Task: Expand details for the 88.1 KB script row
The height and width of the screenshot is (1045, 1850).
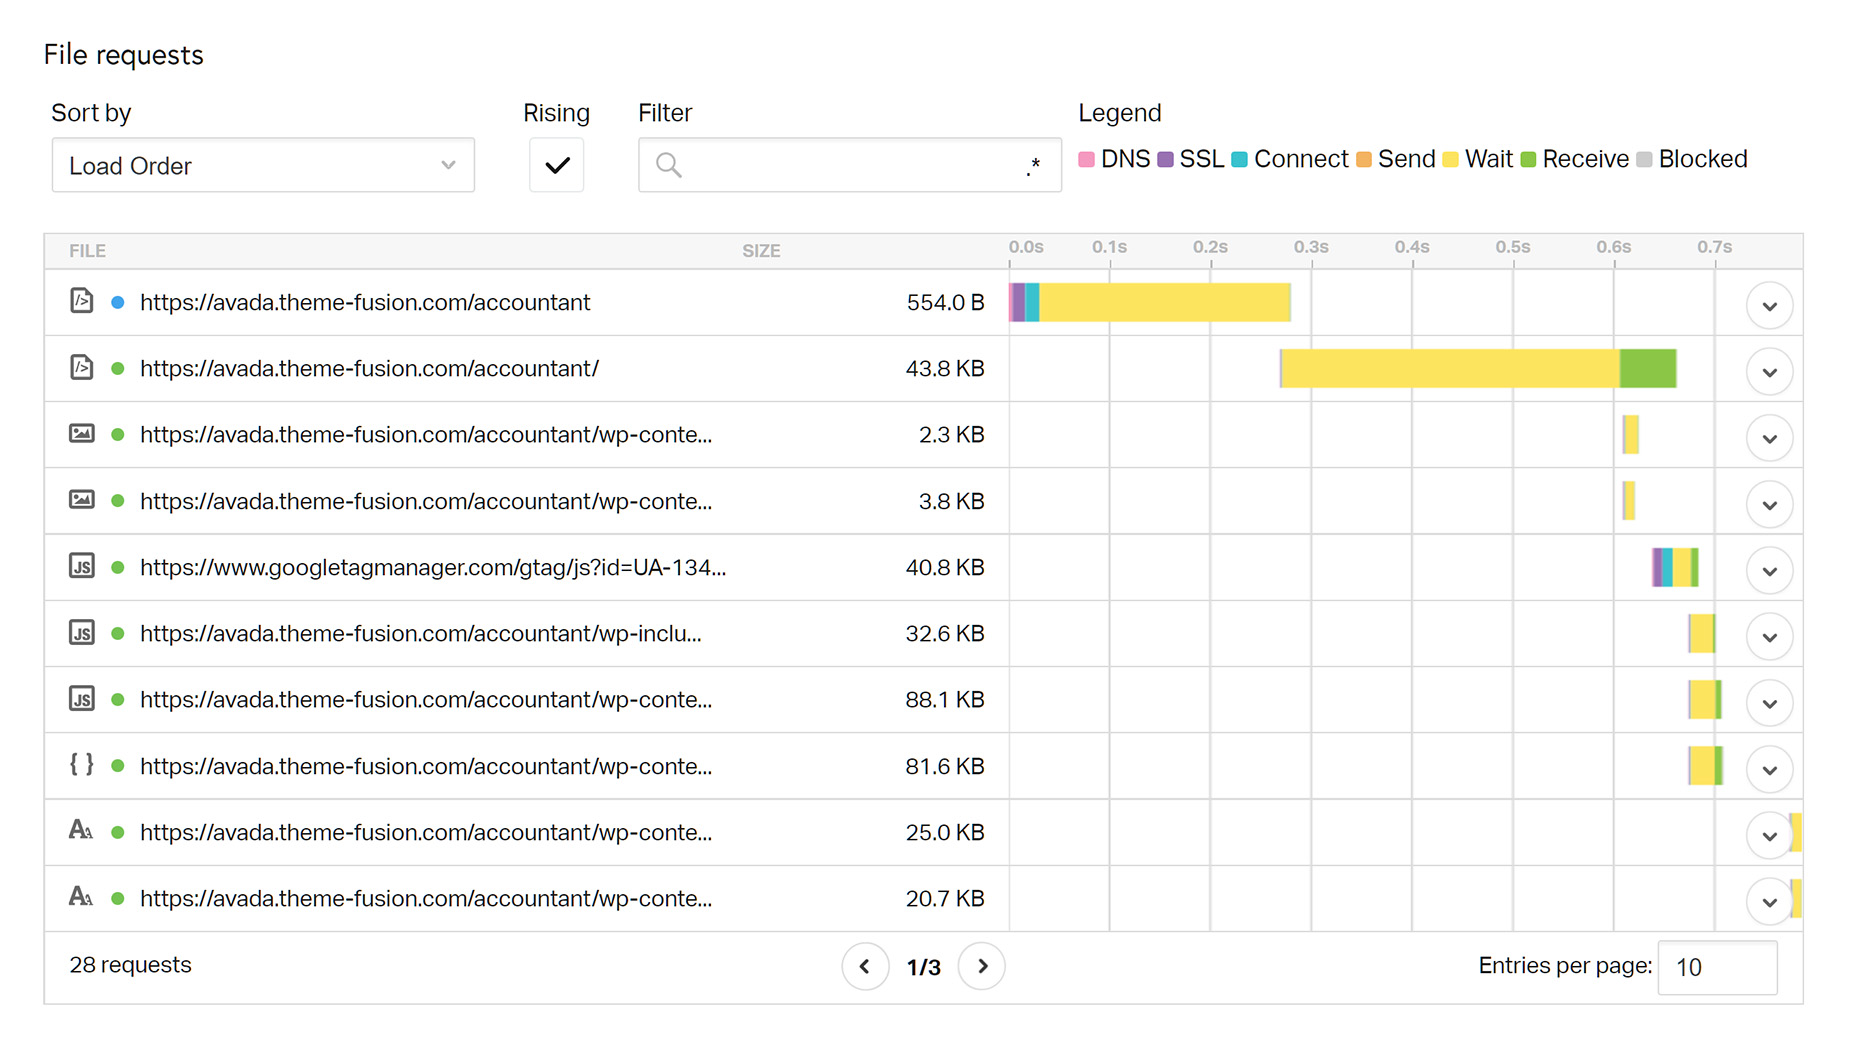Action: (x=1769, y=703)
